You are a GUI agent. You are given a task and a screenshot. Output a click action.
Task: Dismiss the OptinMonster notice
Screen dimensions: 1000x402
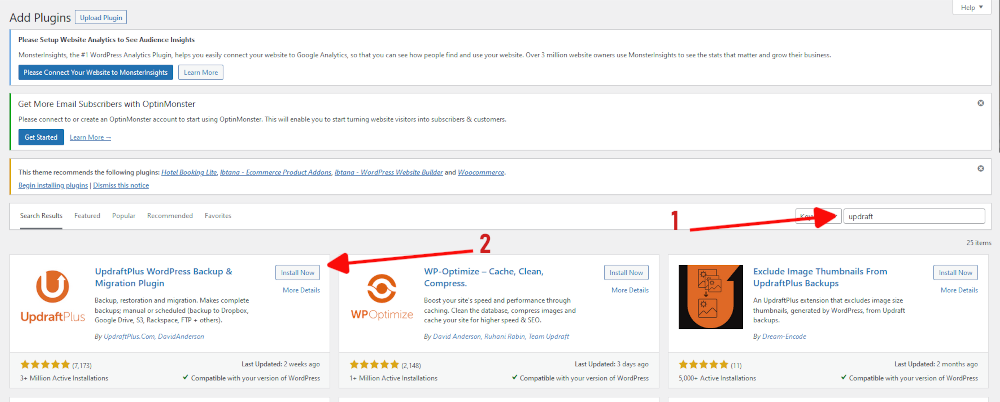tap(980, 103)
